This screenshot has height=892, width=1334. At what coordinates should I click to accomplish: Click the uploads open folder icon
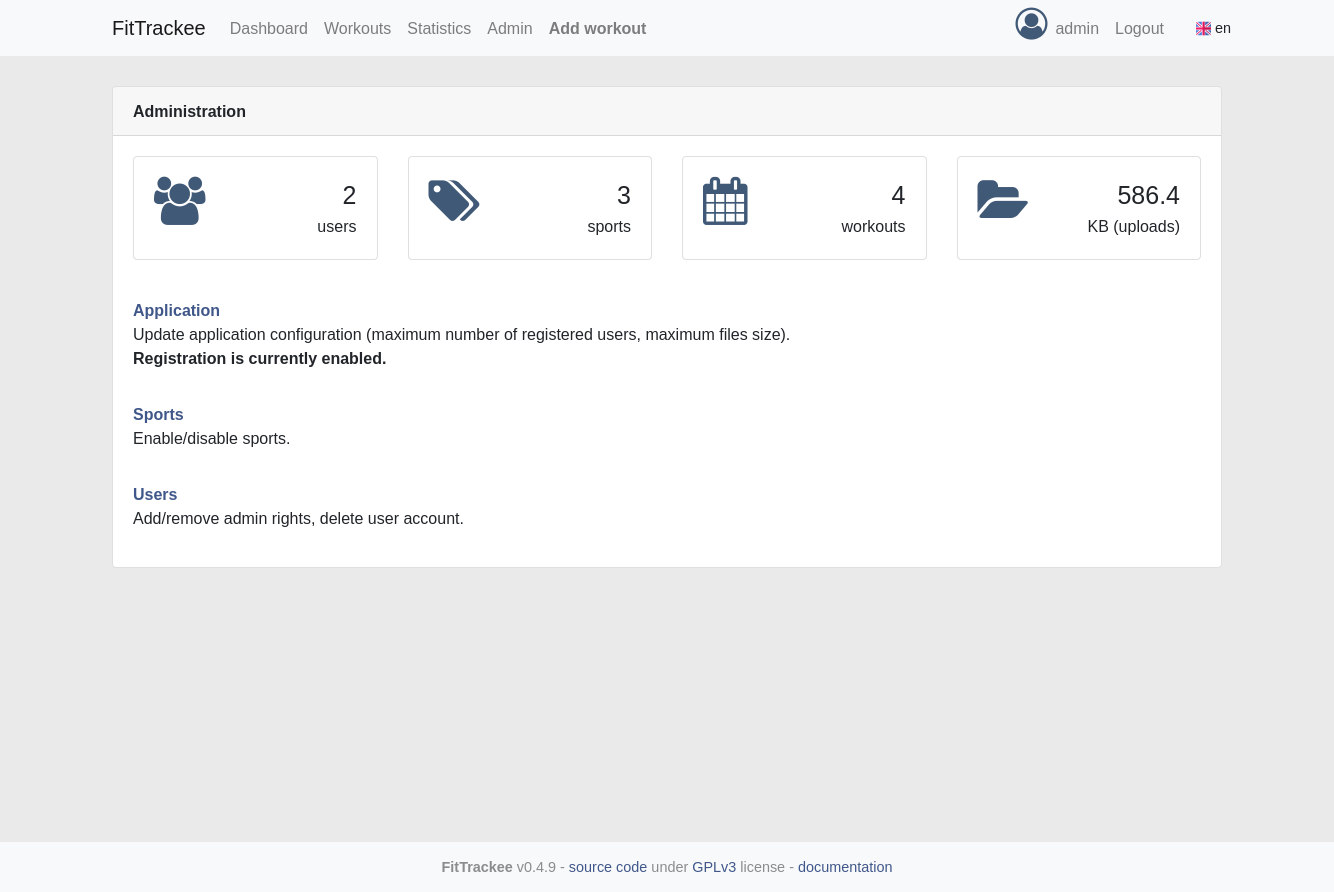pos(1002,199)
